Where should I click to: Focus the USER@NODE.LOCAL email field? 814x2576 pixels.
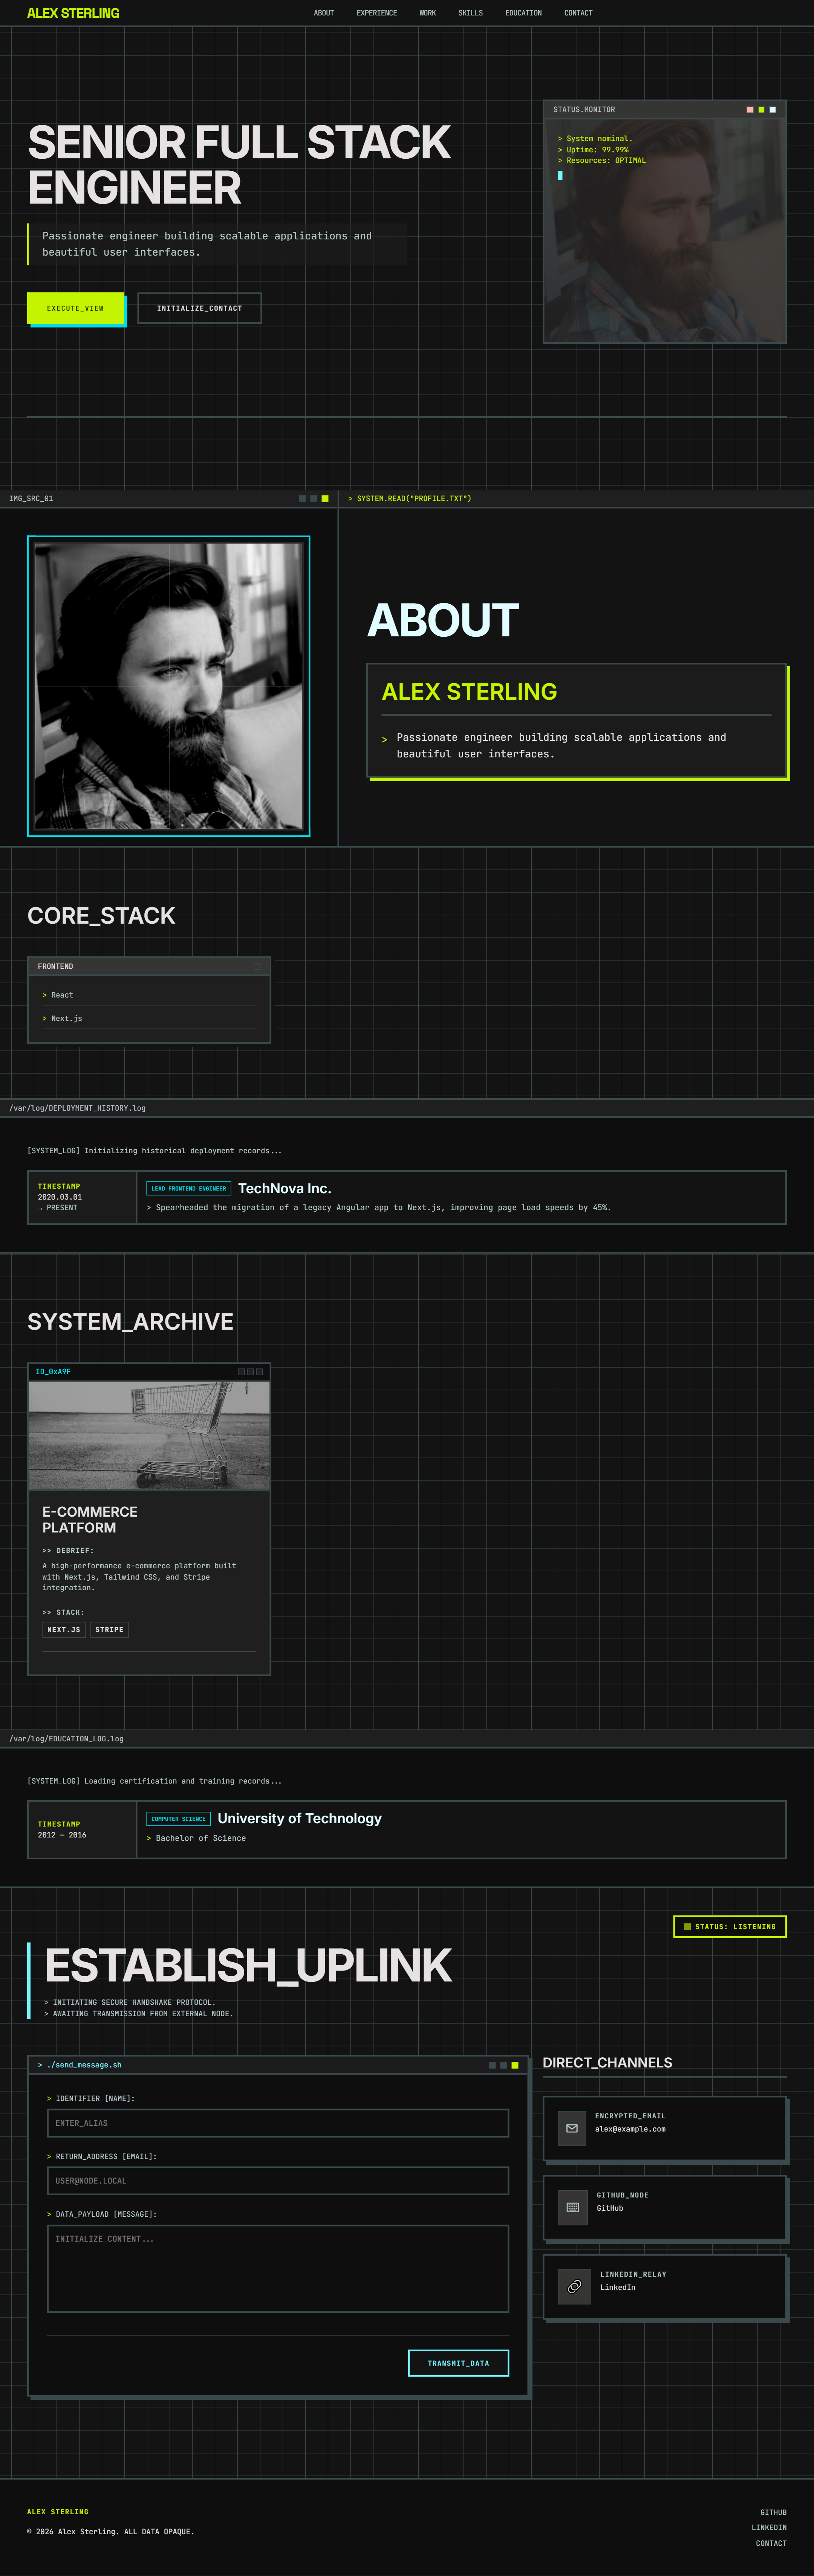278,2181
